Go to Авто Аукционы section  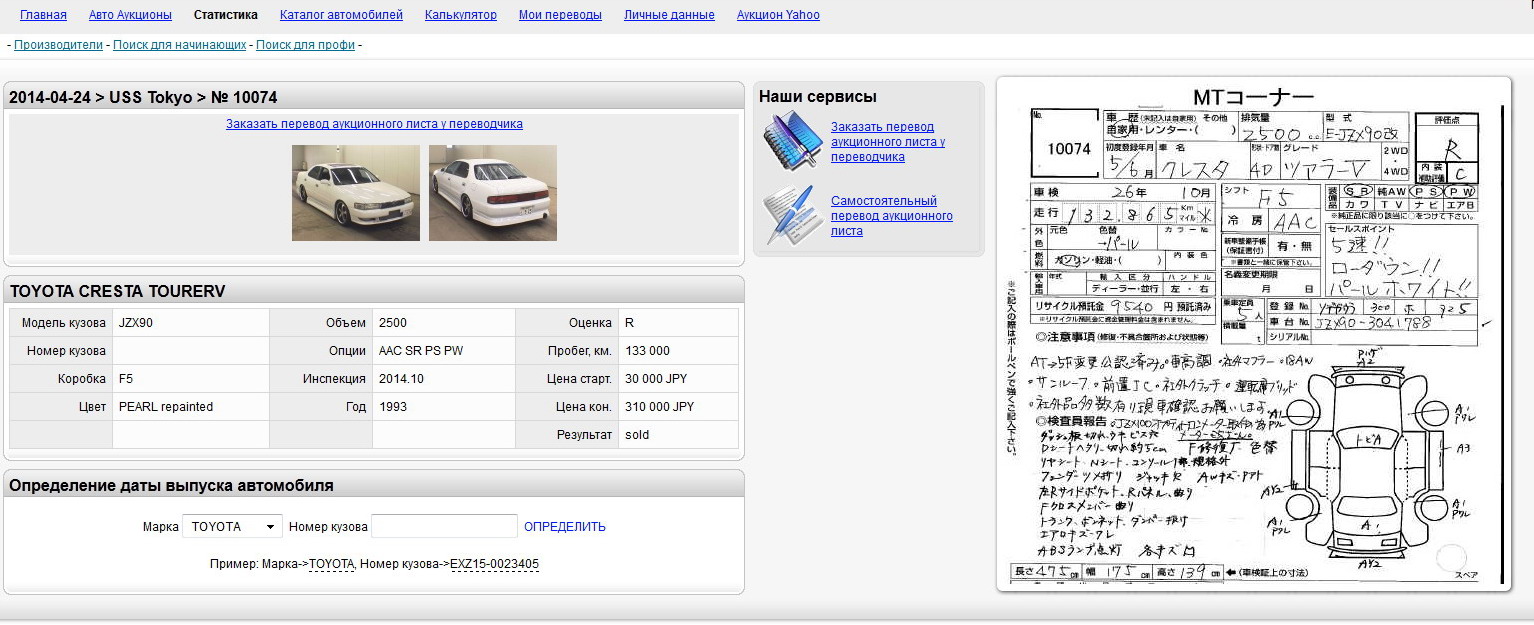point(130,15)
